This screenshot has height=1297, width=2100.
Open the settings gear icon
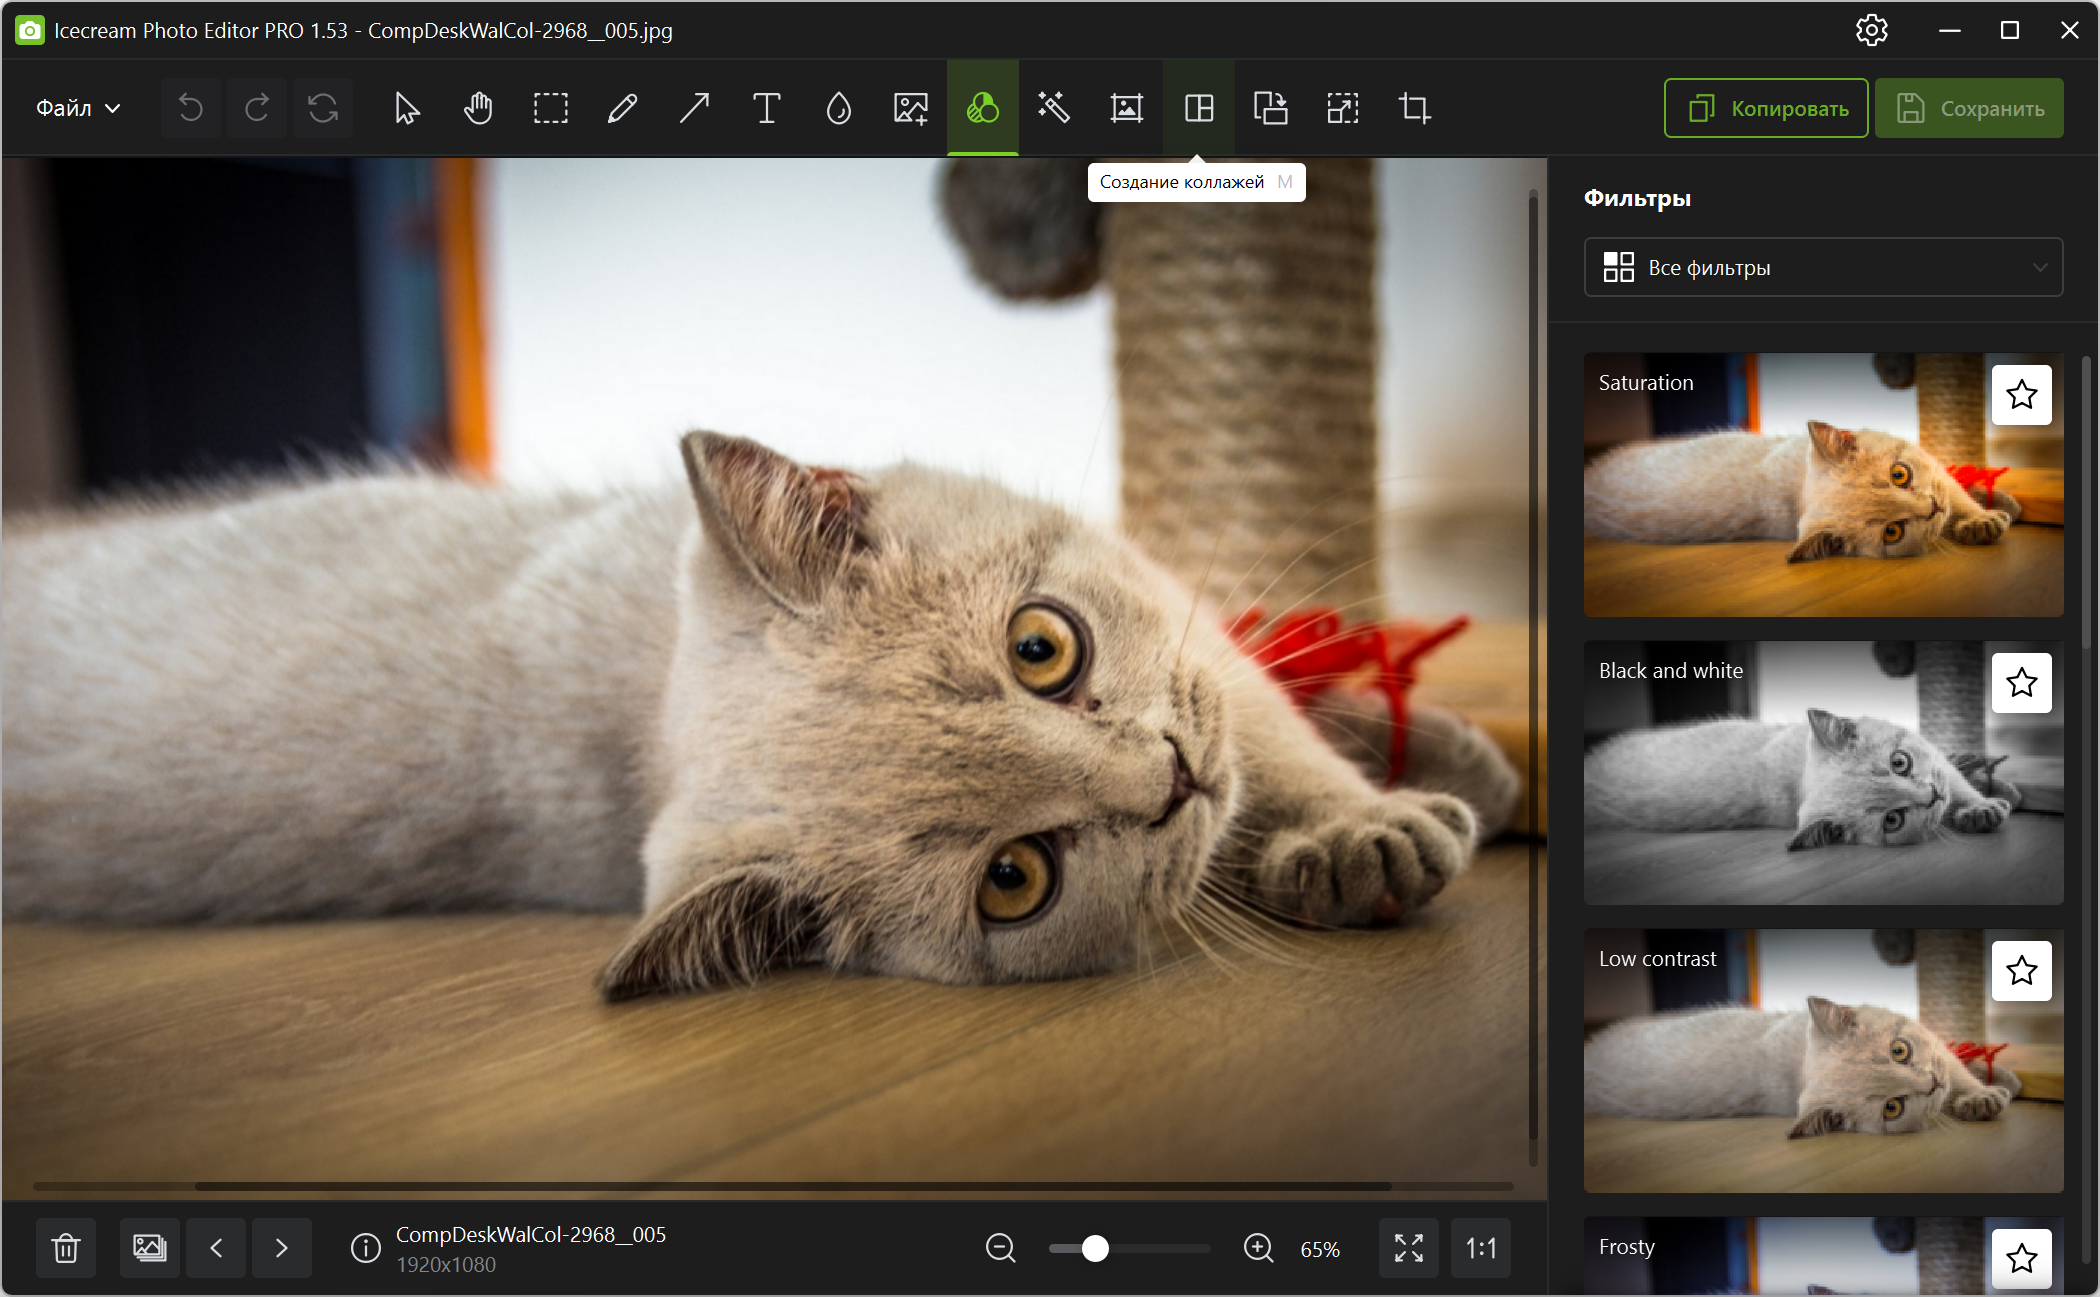point(1871,30)
